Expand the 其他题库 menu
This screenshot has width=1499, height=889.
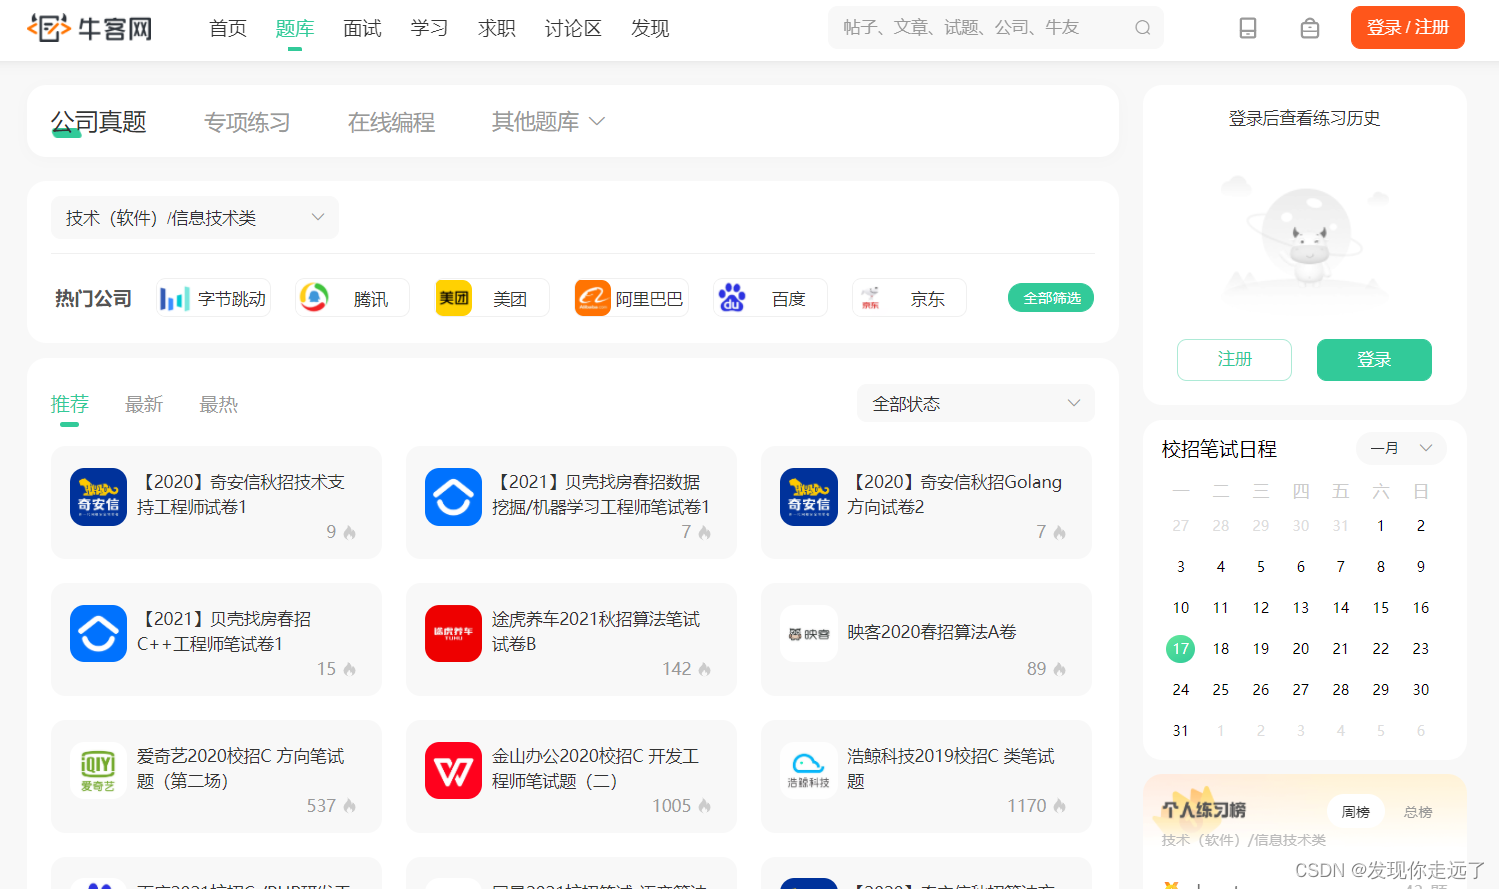tap(548, 122)
